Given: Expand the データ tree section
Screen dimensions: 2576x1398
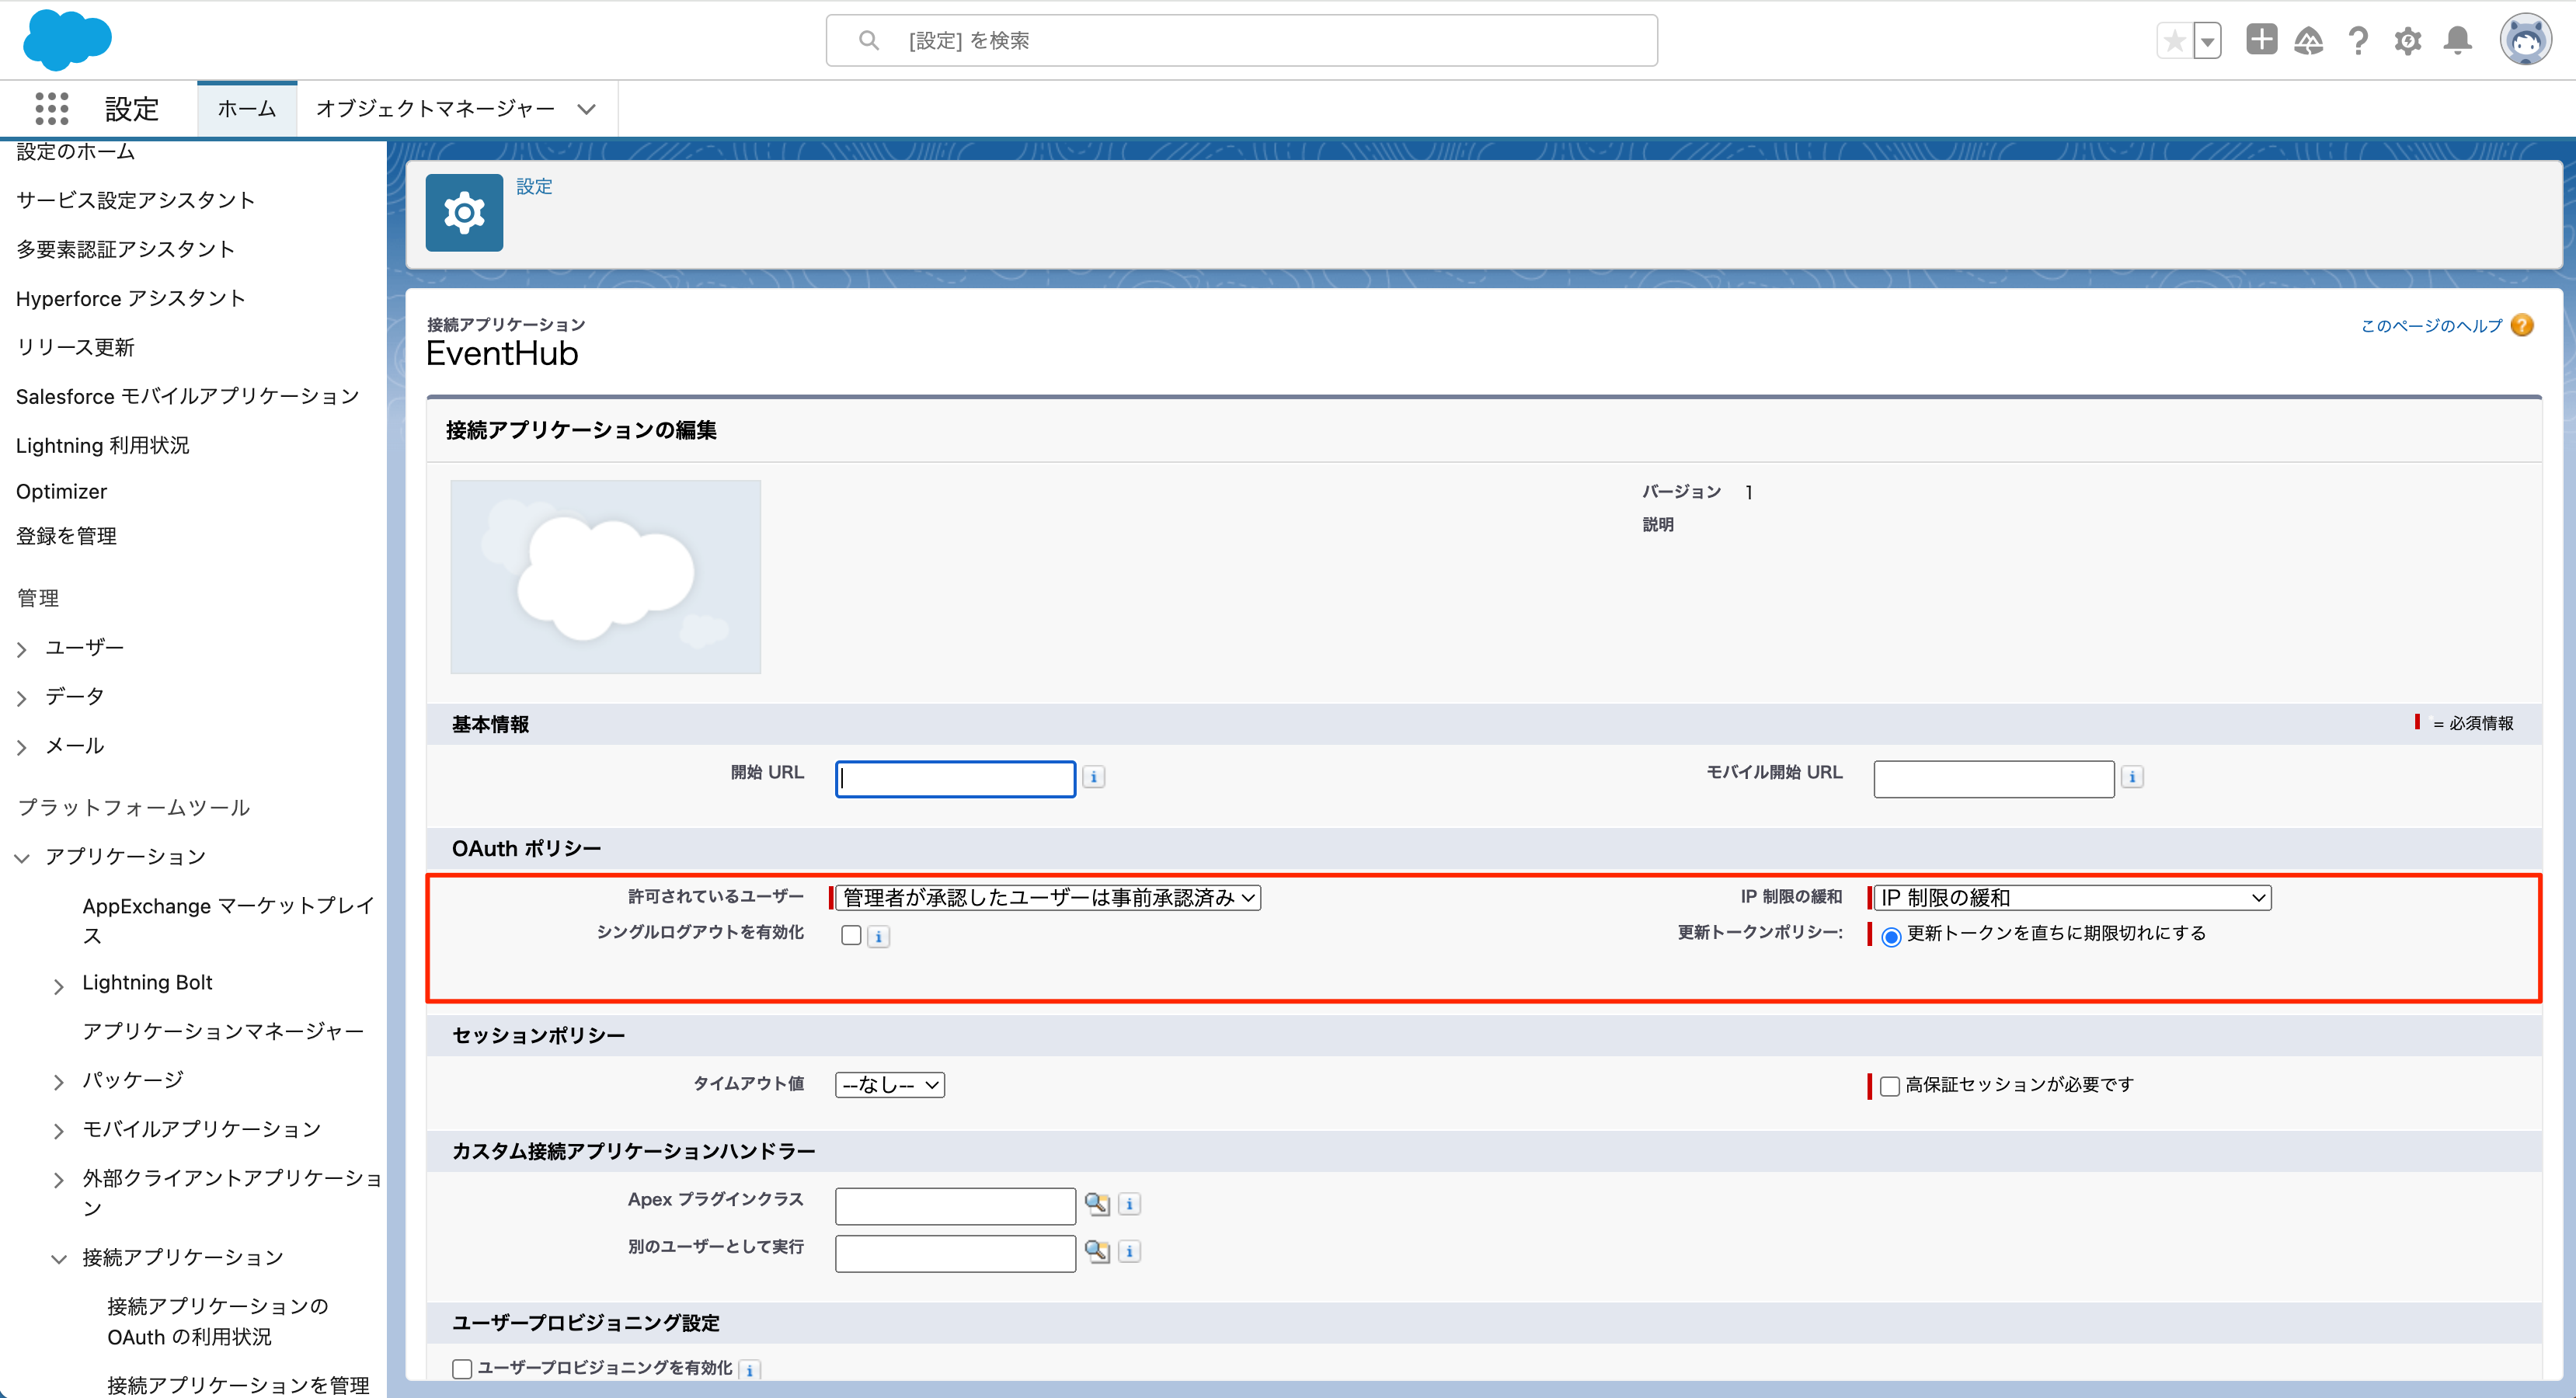Looking at the screenshot, I should point(22,698).
